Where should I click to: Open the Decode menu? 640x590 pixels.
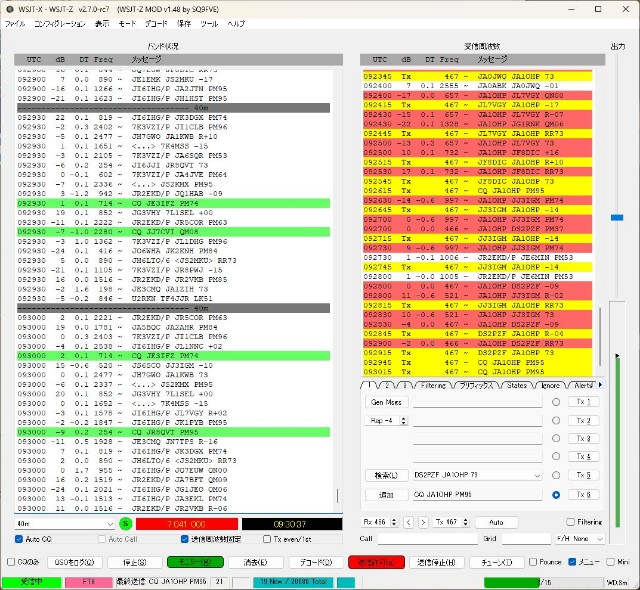point(156,24)
